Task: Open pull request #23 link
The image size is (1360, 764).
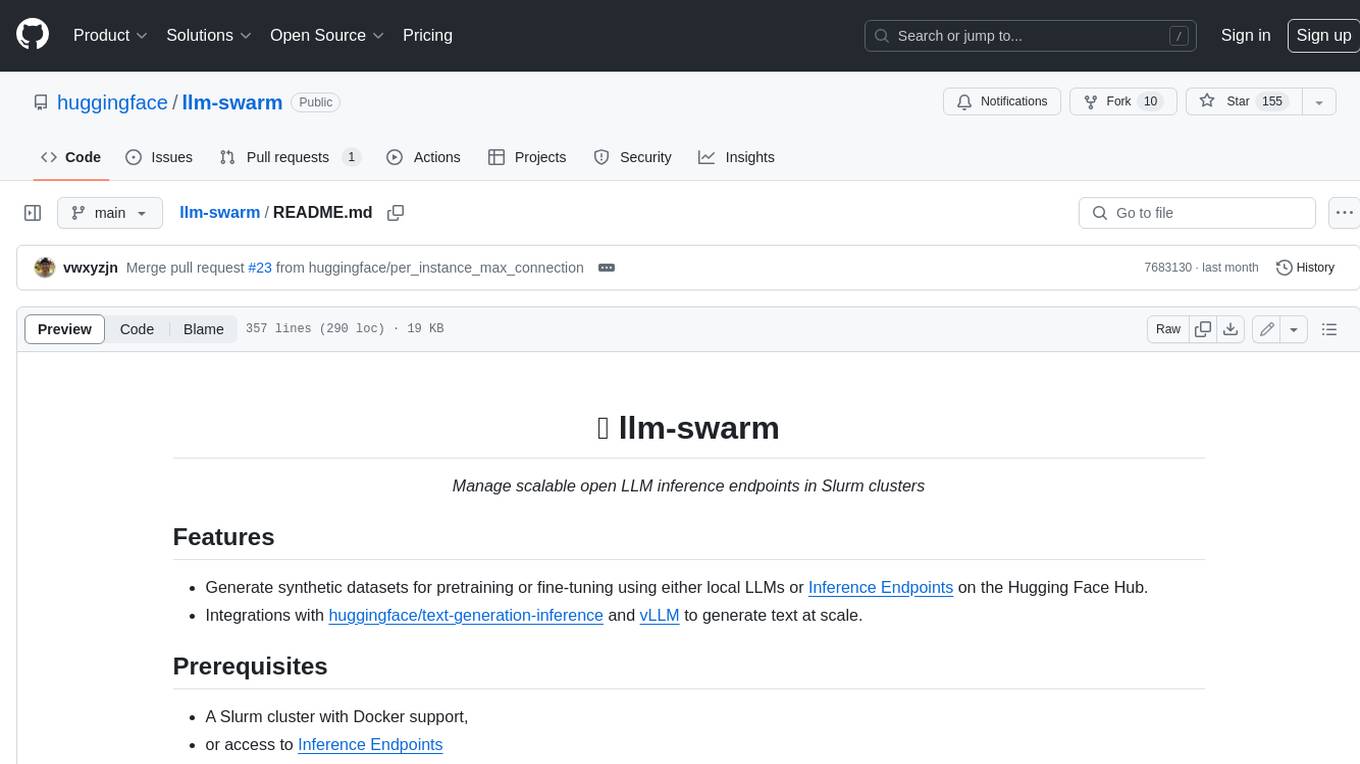Action: click(260, 268)
